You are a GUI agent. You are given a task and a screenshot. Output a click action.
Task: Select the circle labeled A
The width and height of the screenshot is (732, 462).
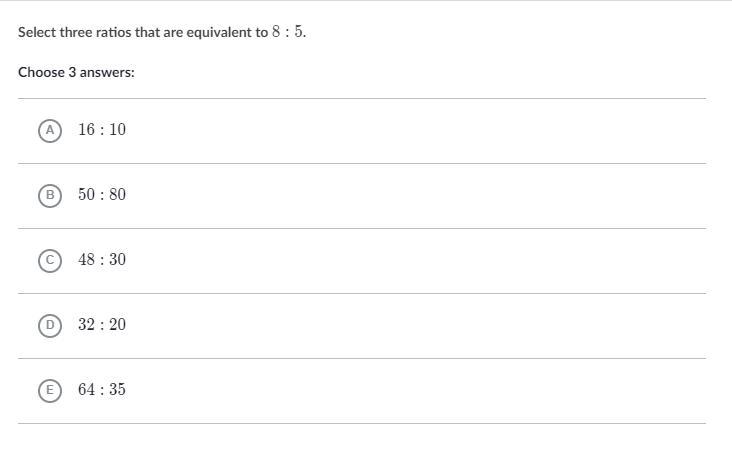pos(50,131)
